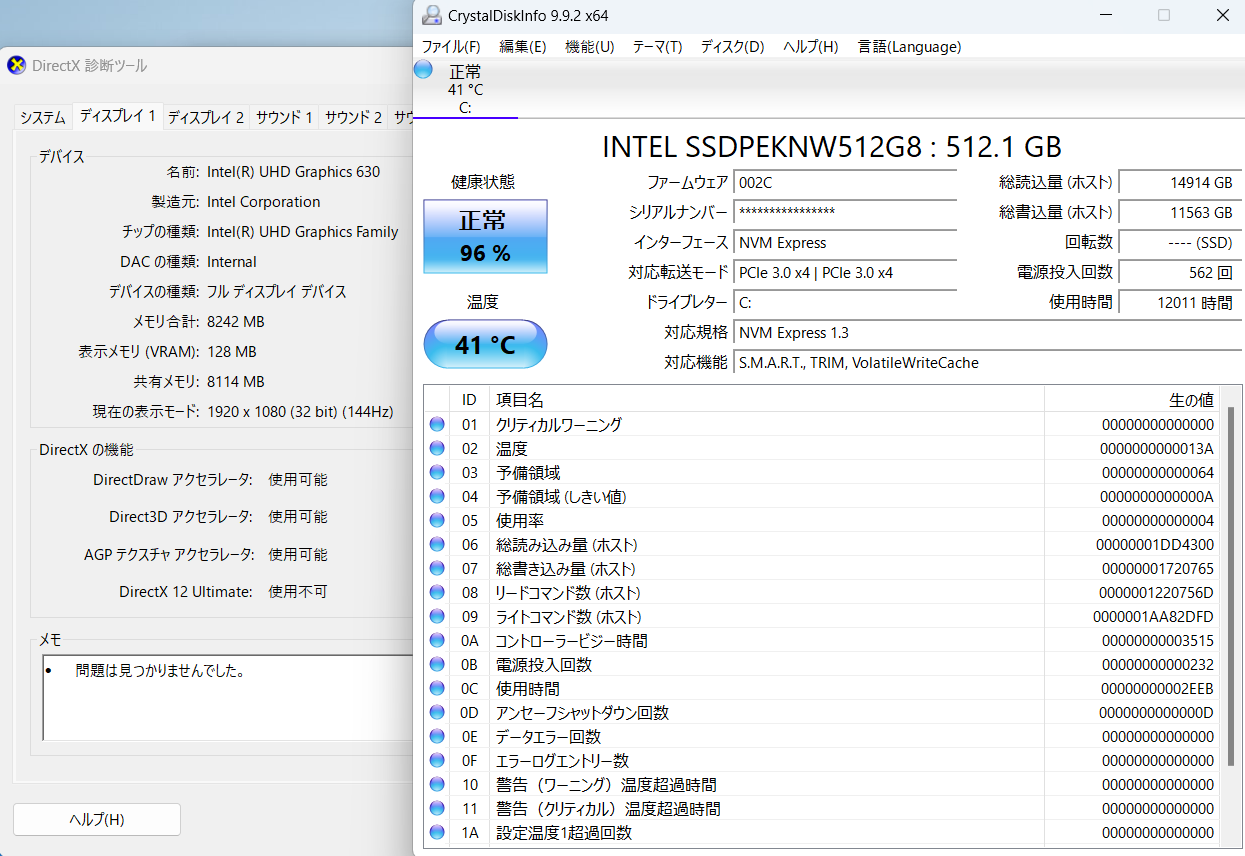Click transfer mode field PCIe 3.0 x4

click(x=845, y=273)
